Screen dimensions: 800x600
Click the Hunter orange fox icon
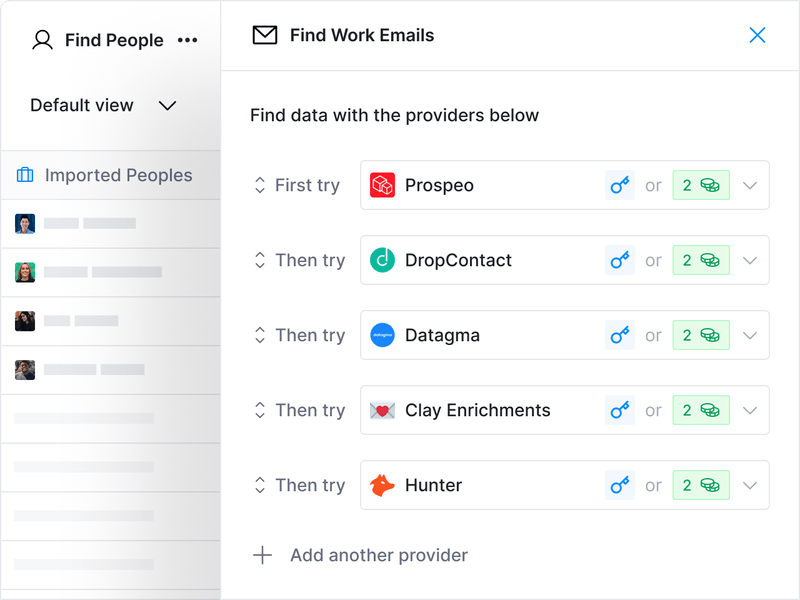382,485
